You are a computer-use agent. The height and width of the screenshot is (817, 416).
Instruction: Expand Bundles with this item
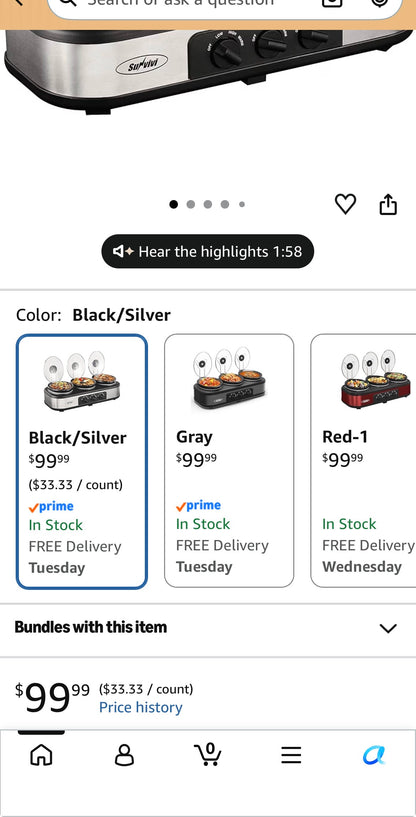(208, 627)
